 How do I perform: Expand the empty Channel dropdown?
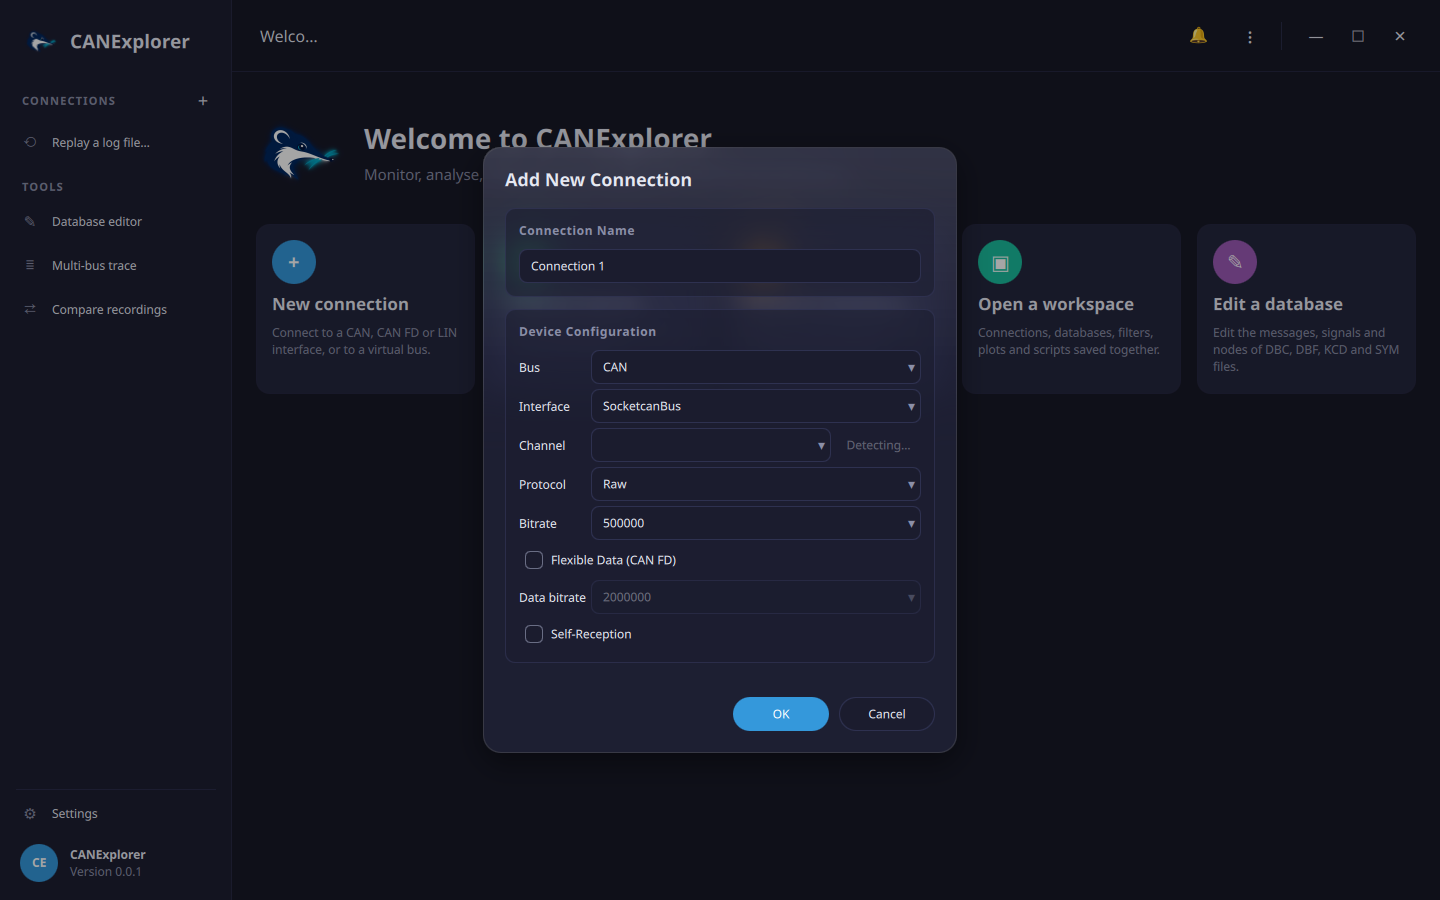[x=711, y=445]
